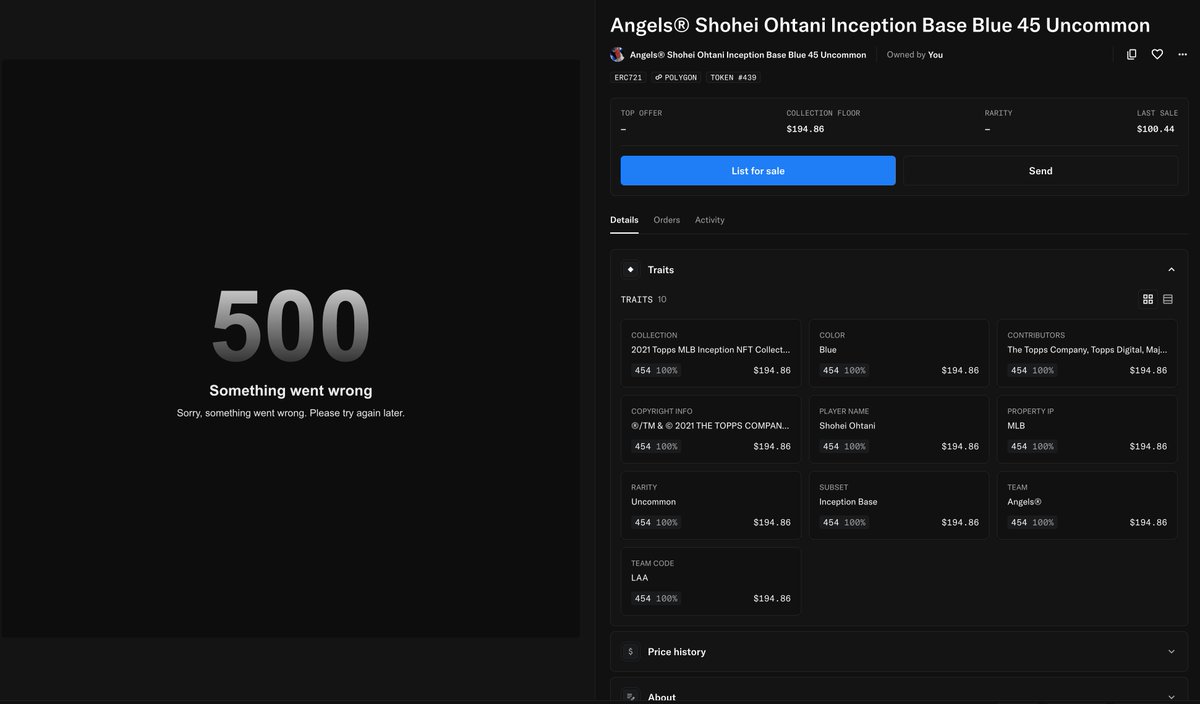Open the COLLECTION trait card
1200x704 pixels.
(711, 353)
